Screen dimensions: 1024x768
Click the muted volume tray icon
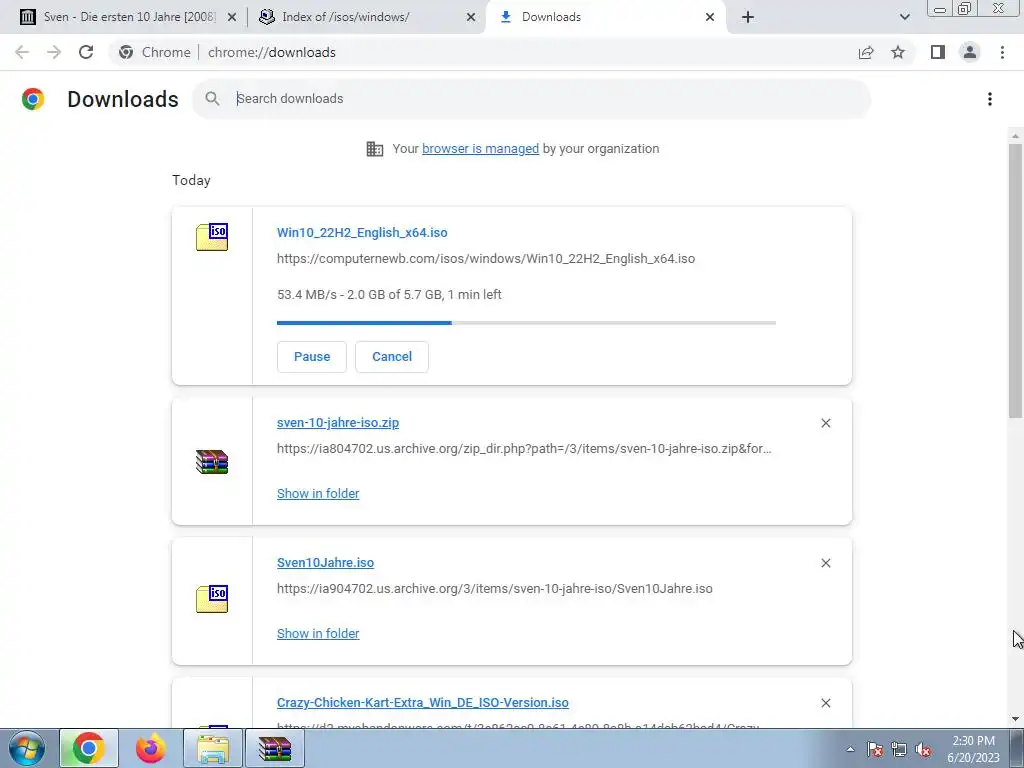(x=923, y=749)
